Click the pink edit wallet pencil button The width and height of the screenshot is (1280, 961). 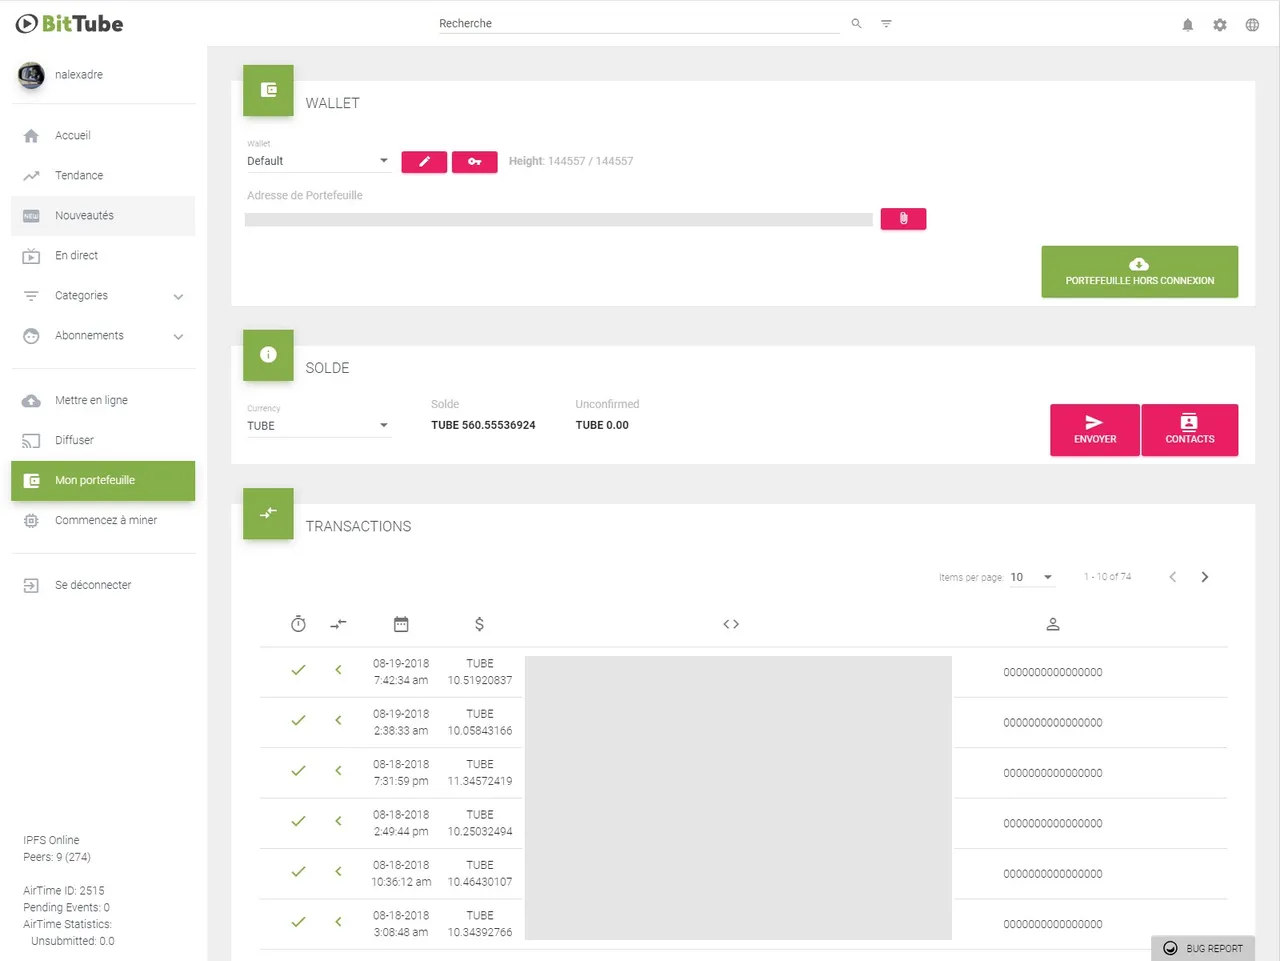(x=424, y=162)
